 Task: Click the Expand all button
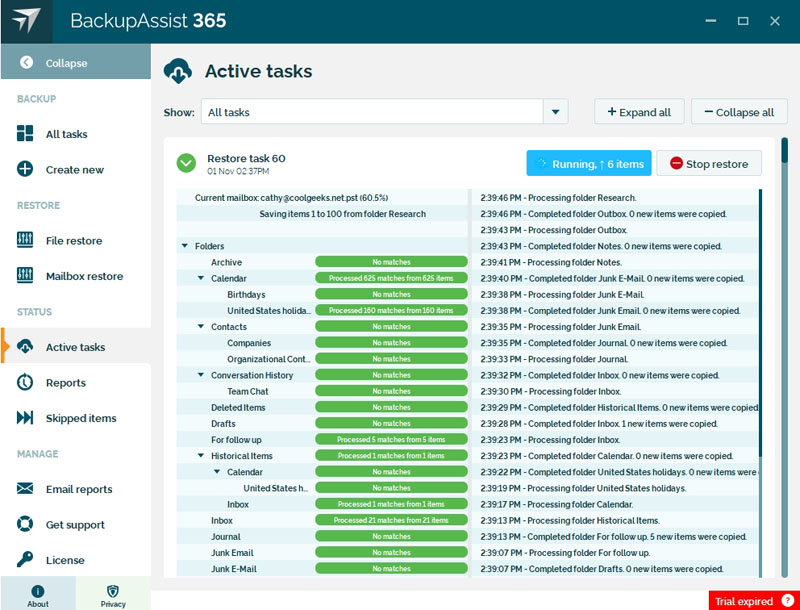tap(639, 112)
